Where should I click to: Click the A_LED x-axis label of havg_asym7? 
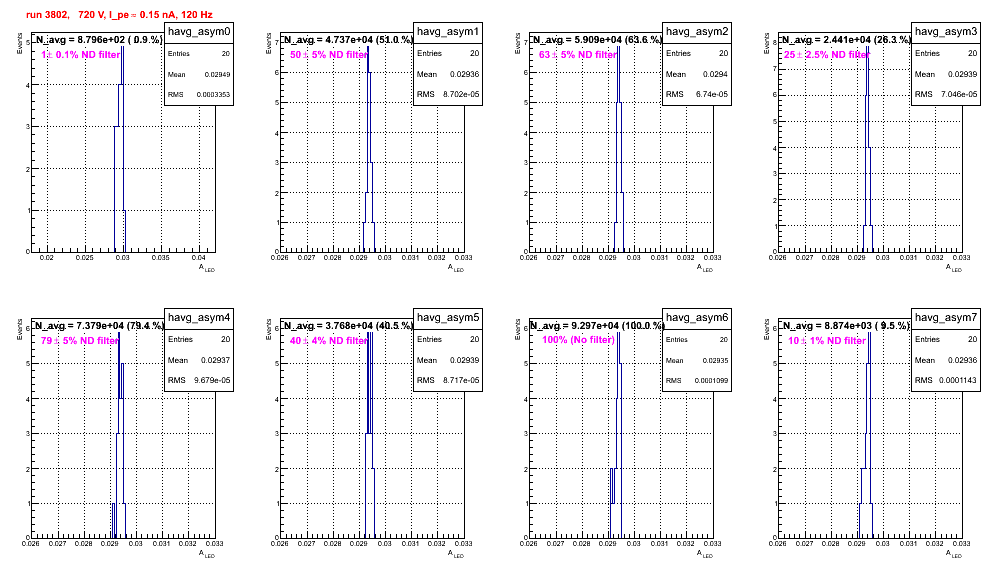954,554
